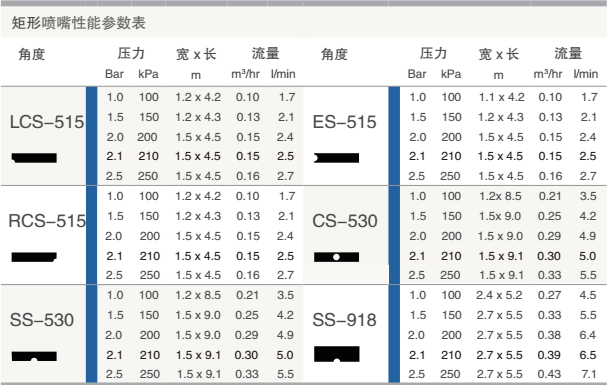
Task: Click the left 宽 x 长 column header
Action: pyautogui.click(x=196, y=54)
